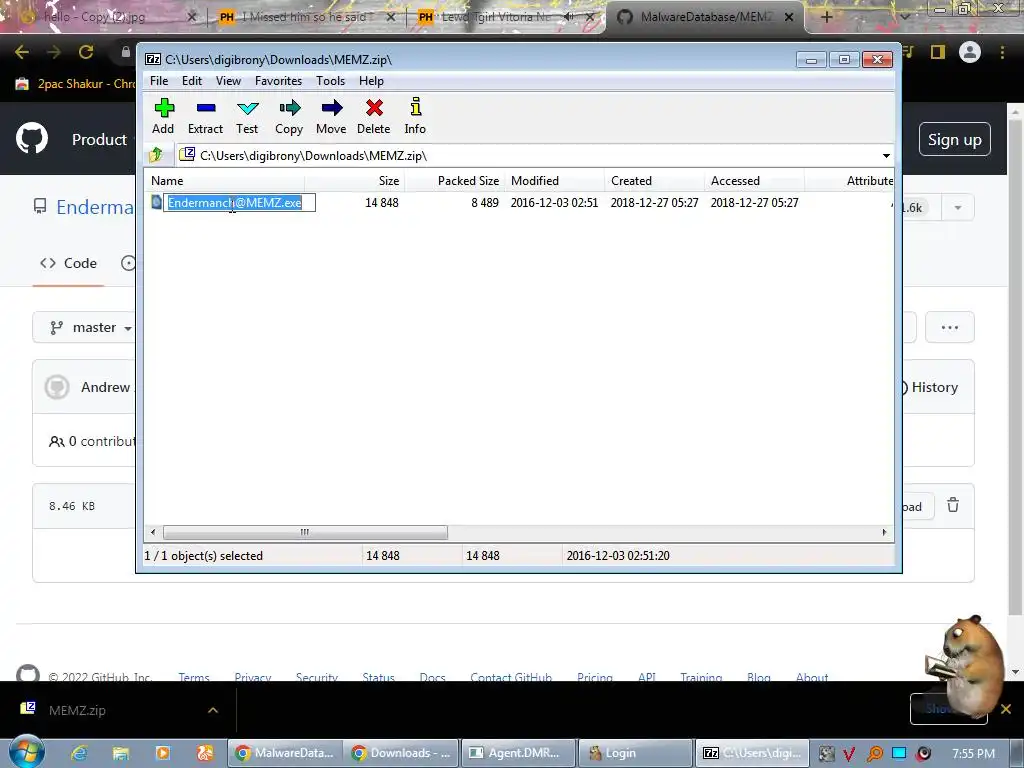This screenshot has height=768, width=1024.
Task: Switch to 'I Missed him so he said' tab
Action: pos(306,17)
